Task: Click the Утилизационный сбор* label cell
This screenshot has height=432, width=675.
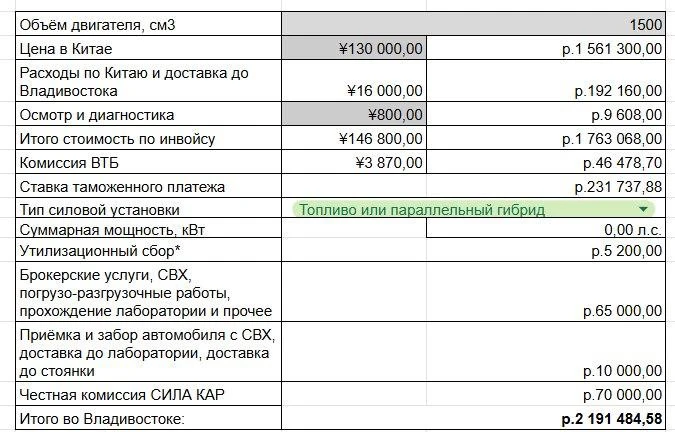Action: point(149,250)
